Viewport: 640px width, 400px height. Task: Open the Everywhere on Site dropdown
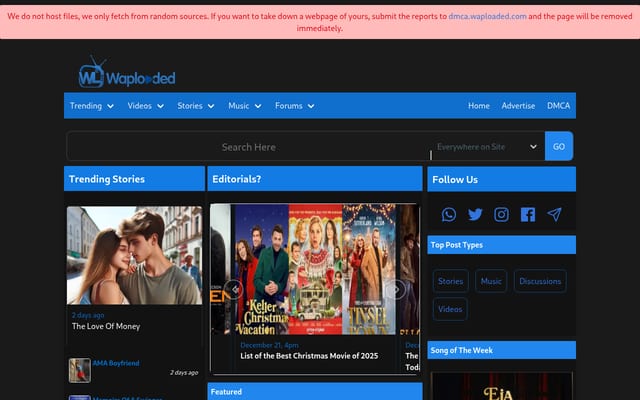pyautogui.click(x=487, y=147)
